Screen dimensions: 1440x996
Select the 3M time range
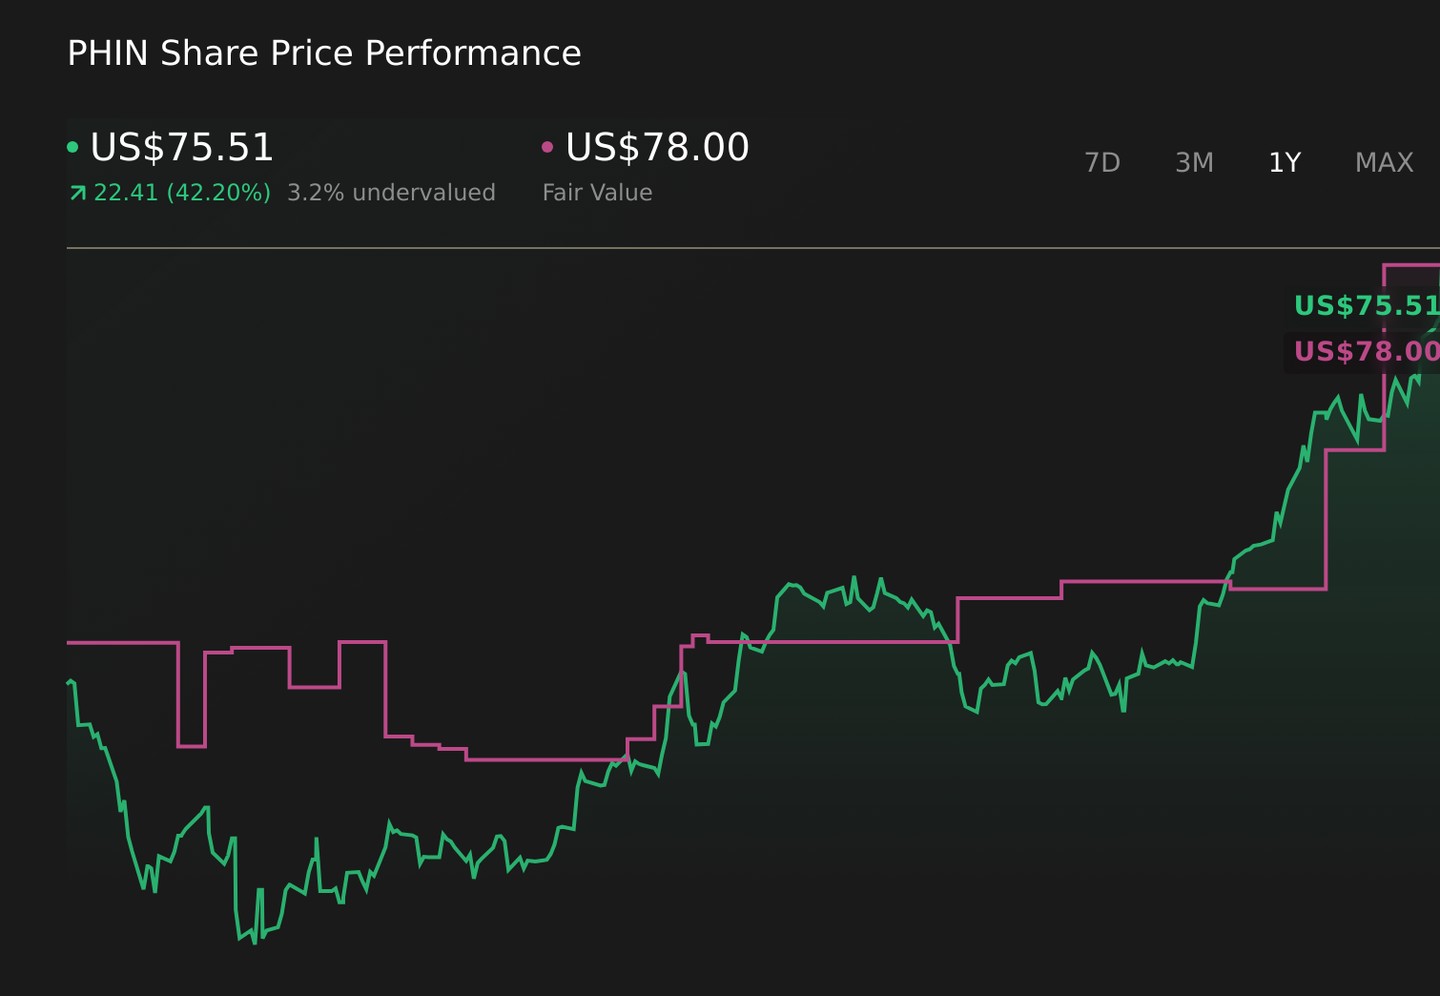point(1194,162)
